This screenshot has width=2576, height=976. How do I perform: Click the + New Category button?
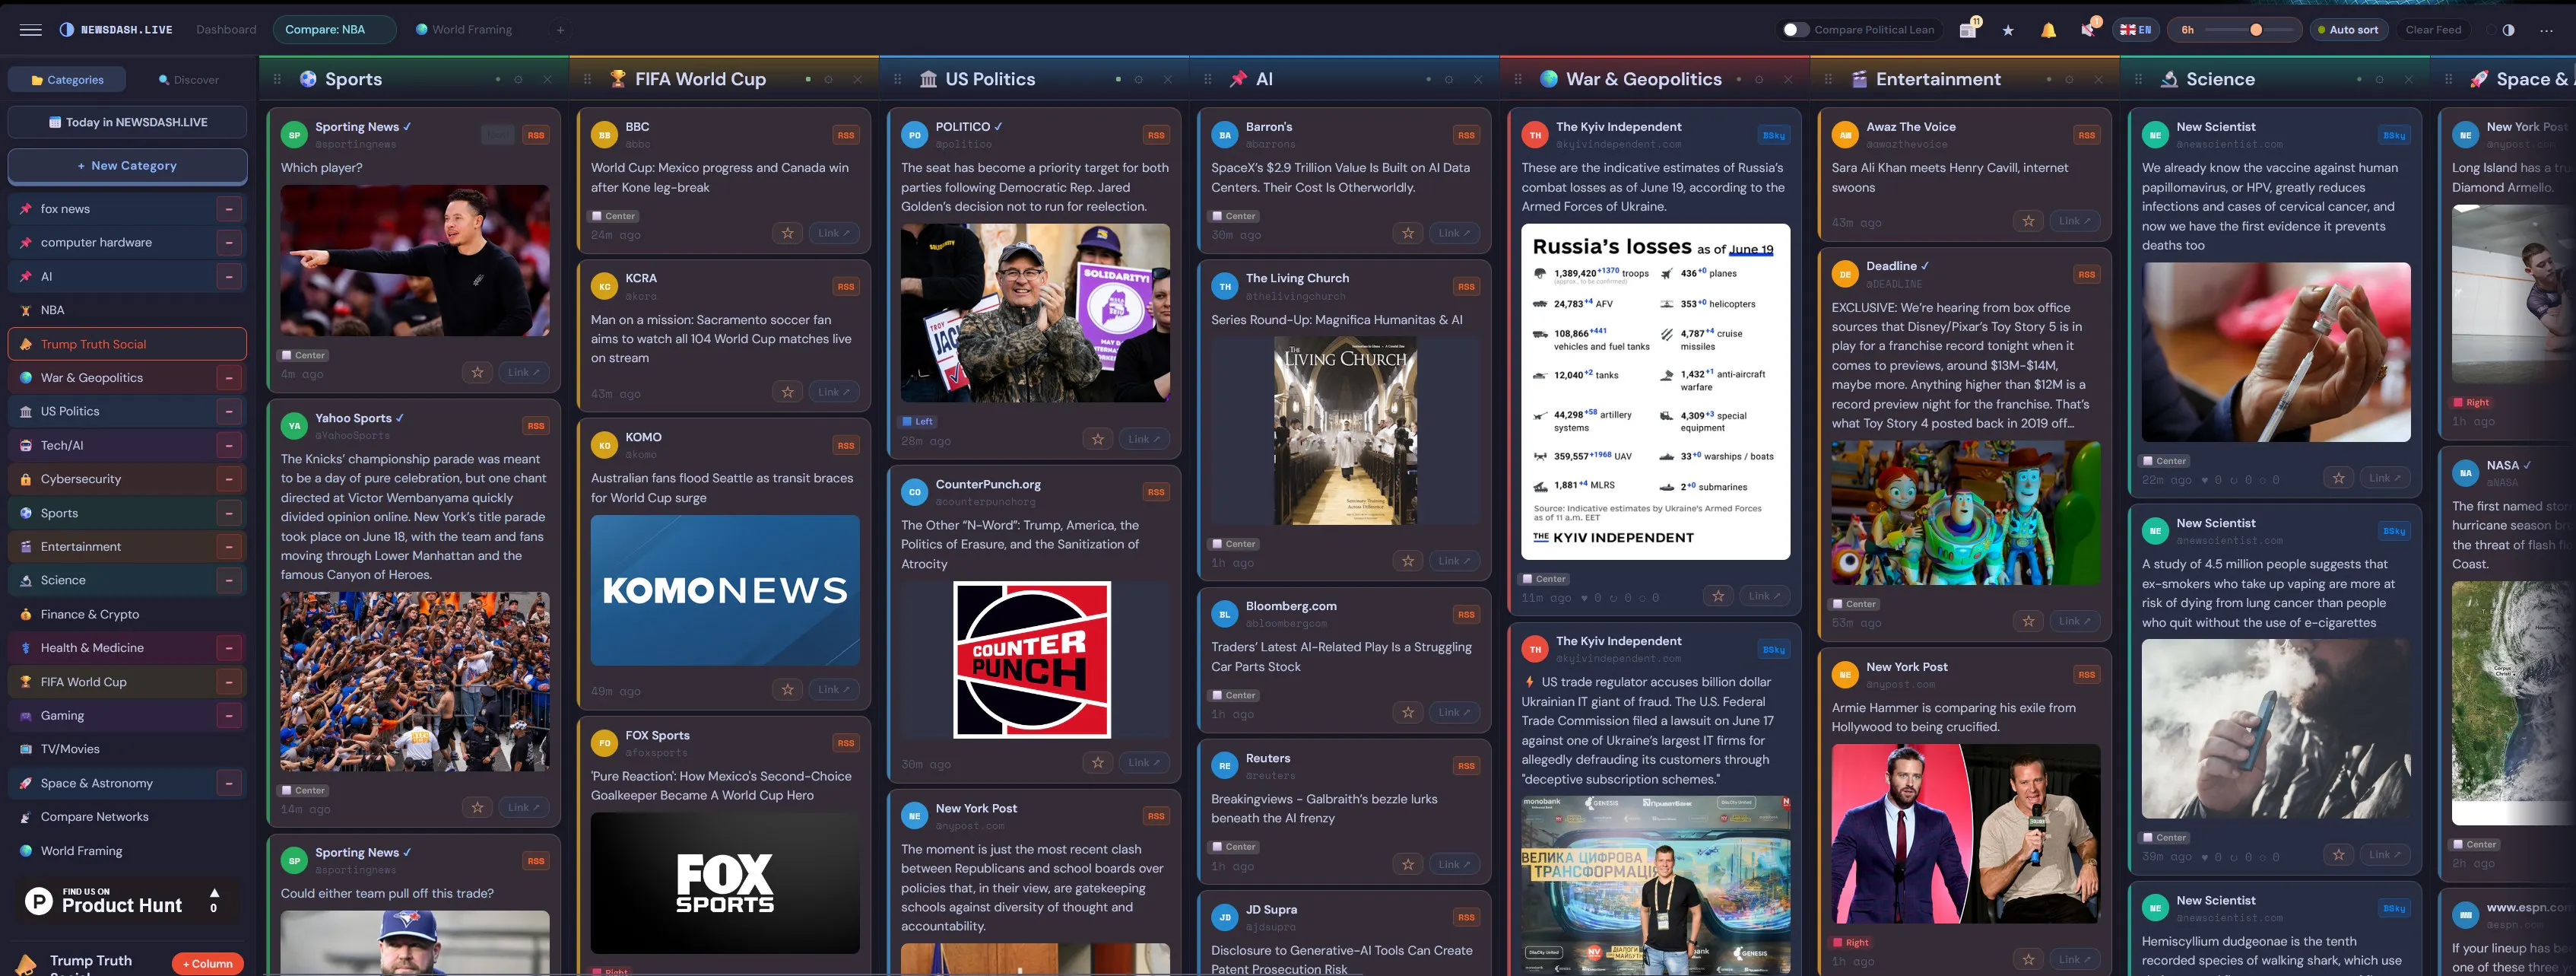(127, 166)
